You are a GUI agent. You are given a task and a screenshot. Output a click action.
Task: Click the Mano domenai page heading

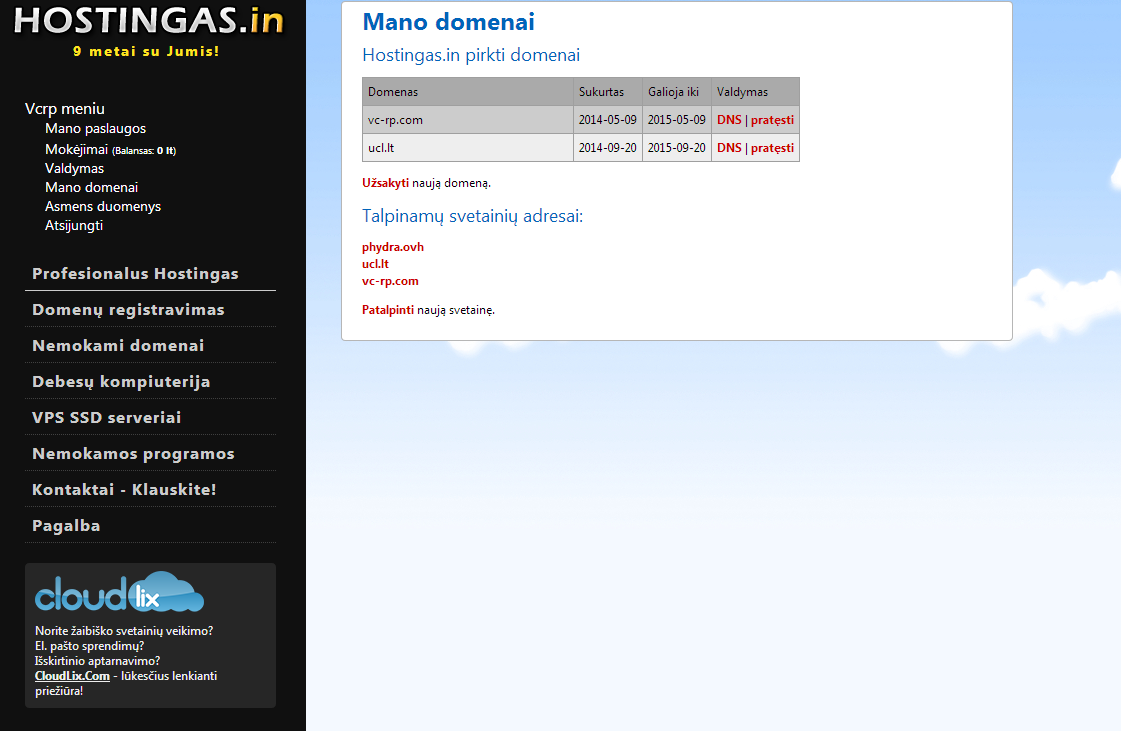[448, 22]
